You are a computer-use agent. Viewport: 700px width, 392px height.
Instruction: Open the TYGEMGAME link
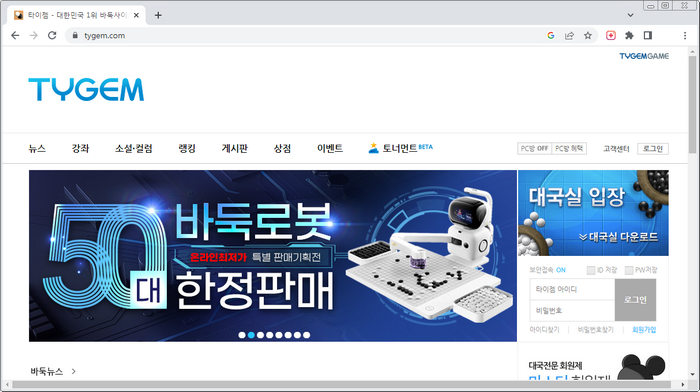pos(644,56)
